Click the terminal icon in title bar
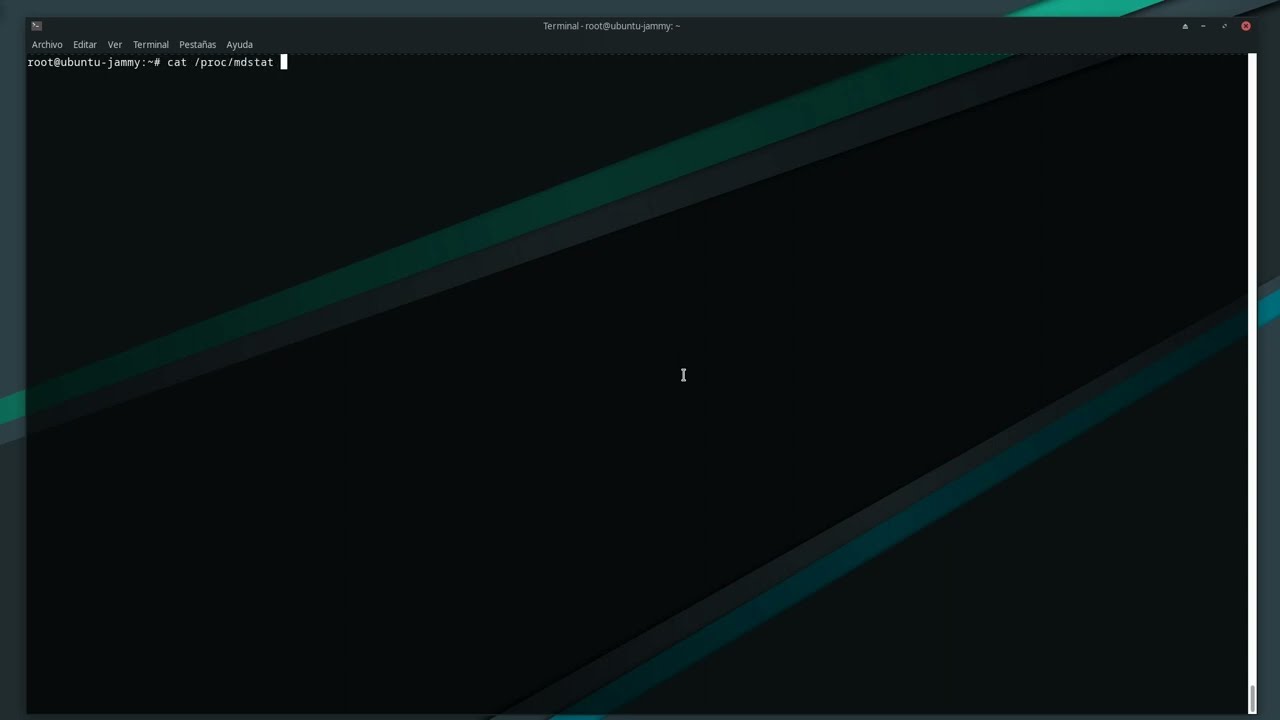Image resolution: width=1280 pixels, height=720 pixels. point(37,26)
